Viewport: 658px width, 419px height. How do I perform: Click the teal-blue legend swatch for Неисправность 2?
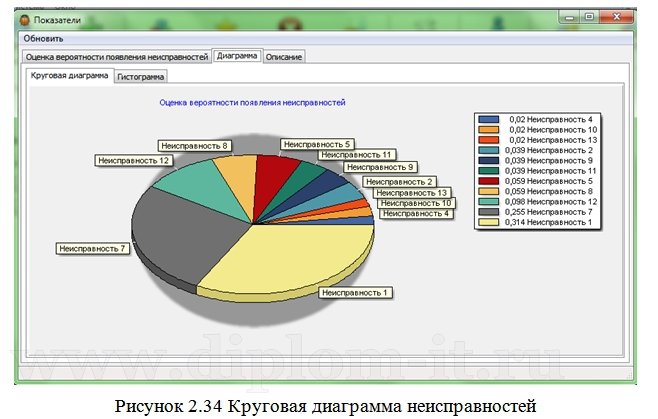coord(489,150)
